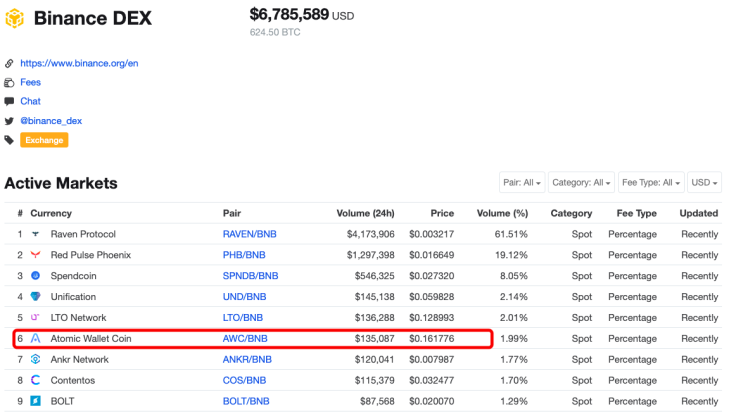The image size is (736, 414).
Task: Sort by the Volume (24h) column header
Action: 365,213
